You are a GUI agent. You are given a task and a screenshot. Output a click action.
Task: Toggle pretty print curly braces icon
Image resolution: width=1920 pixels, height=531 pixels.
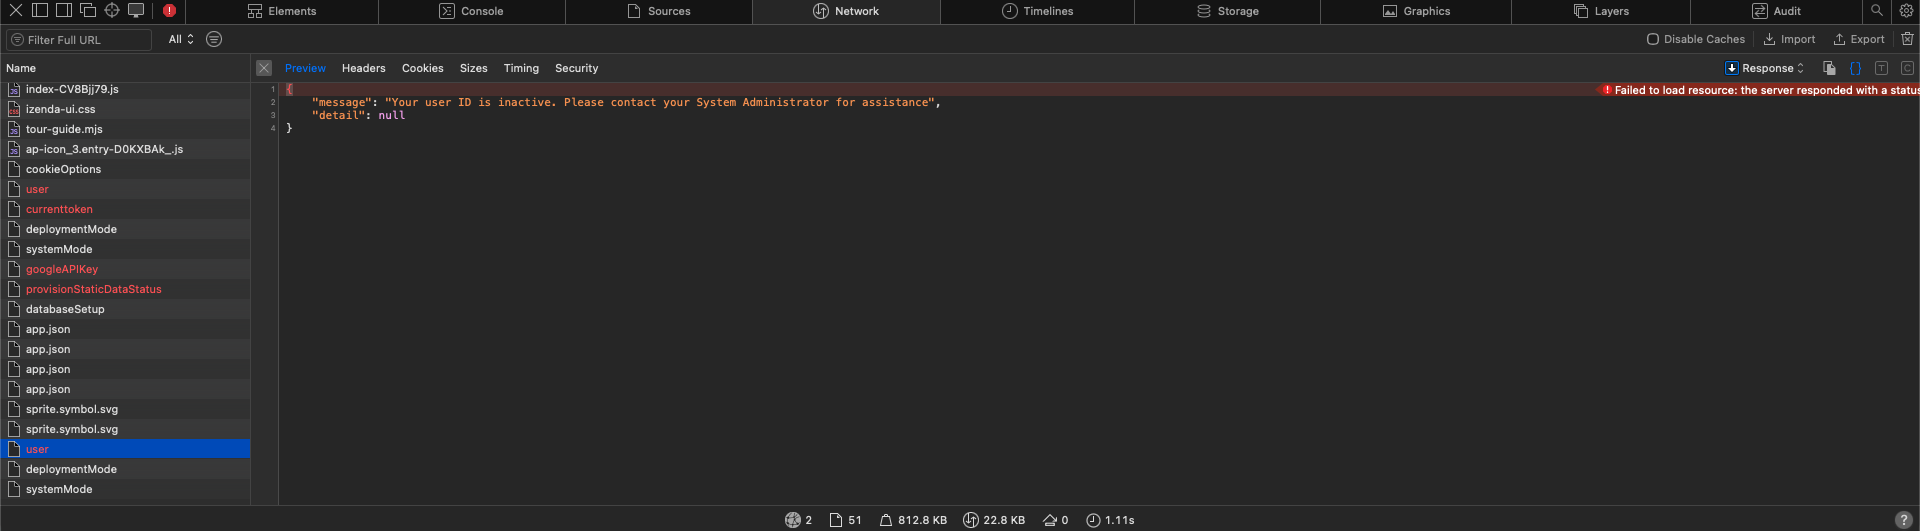(1855, 68)
